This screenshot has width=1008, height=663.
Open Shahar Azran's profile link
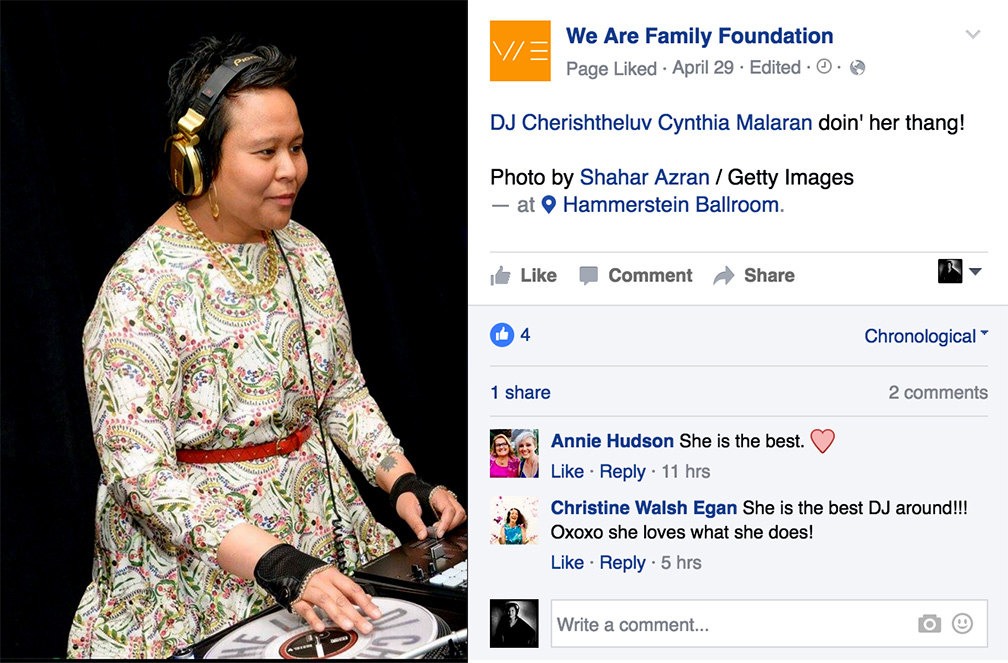644,177
